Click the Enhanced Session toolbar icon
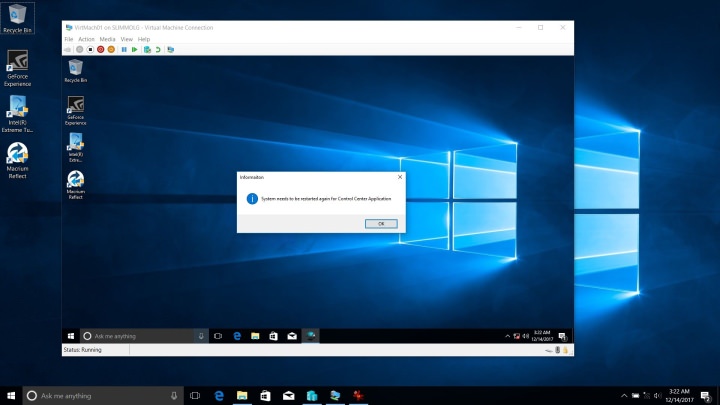Image resolution: width=720 pixels, height=405 pixels. (171, 49)
